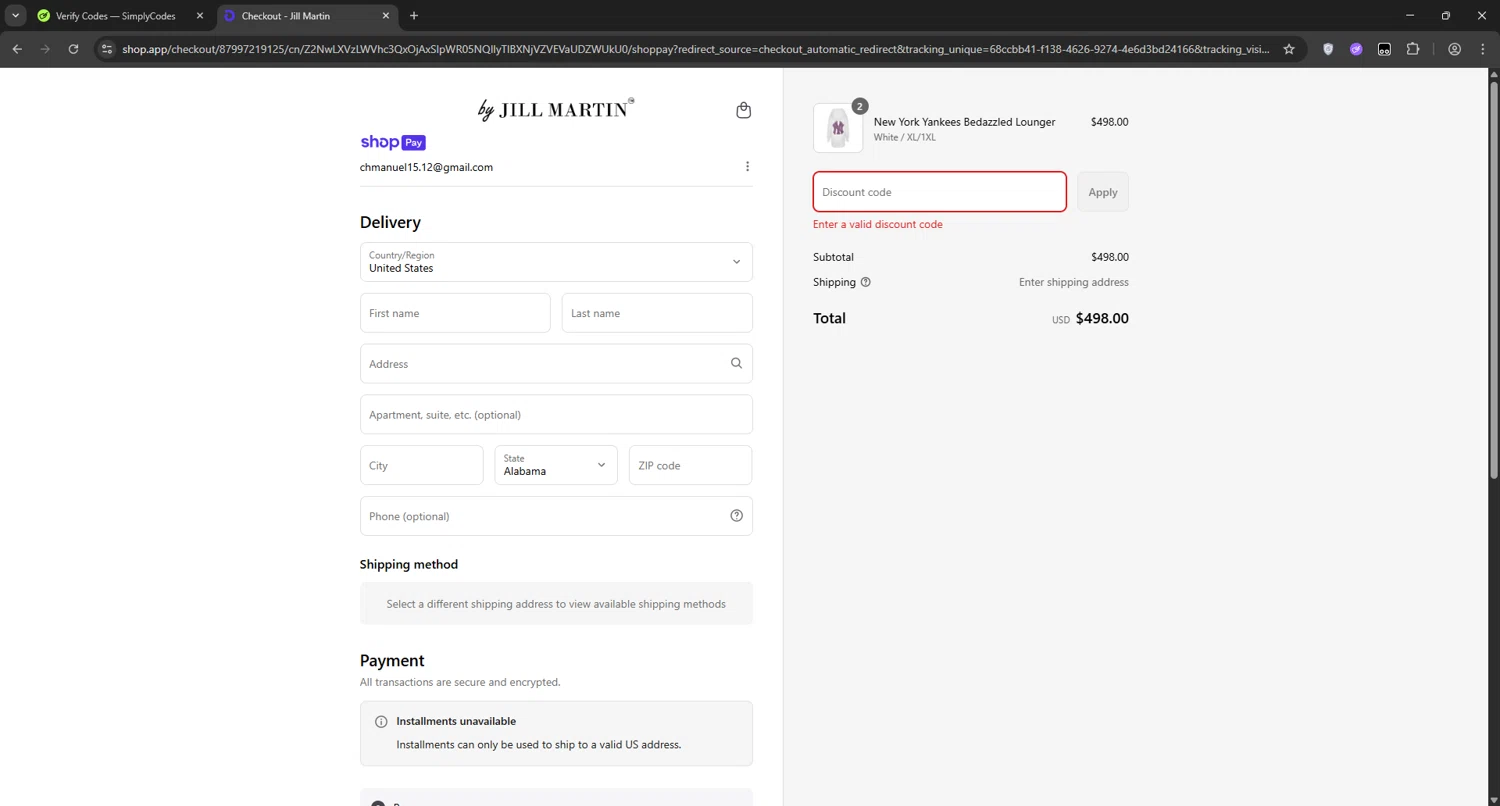Click the Apartment, suite, etc. field
1500x806 pixels.
click(556, 414)
